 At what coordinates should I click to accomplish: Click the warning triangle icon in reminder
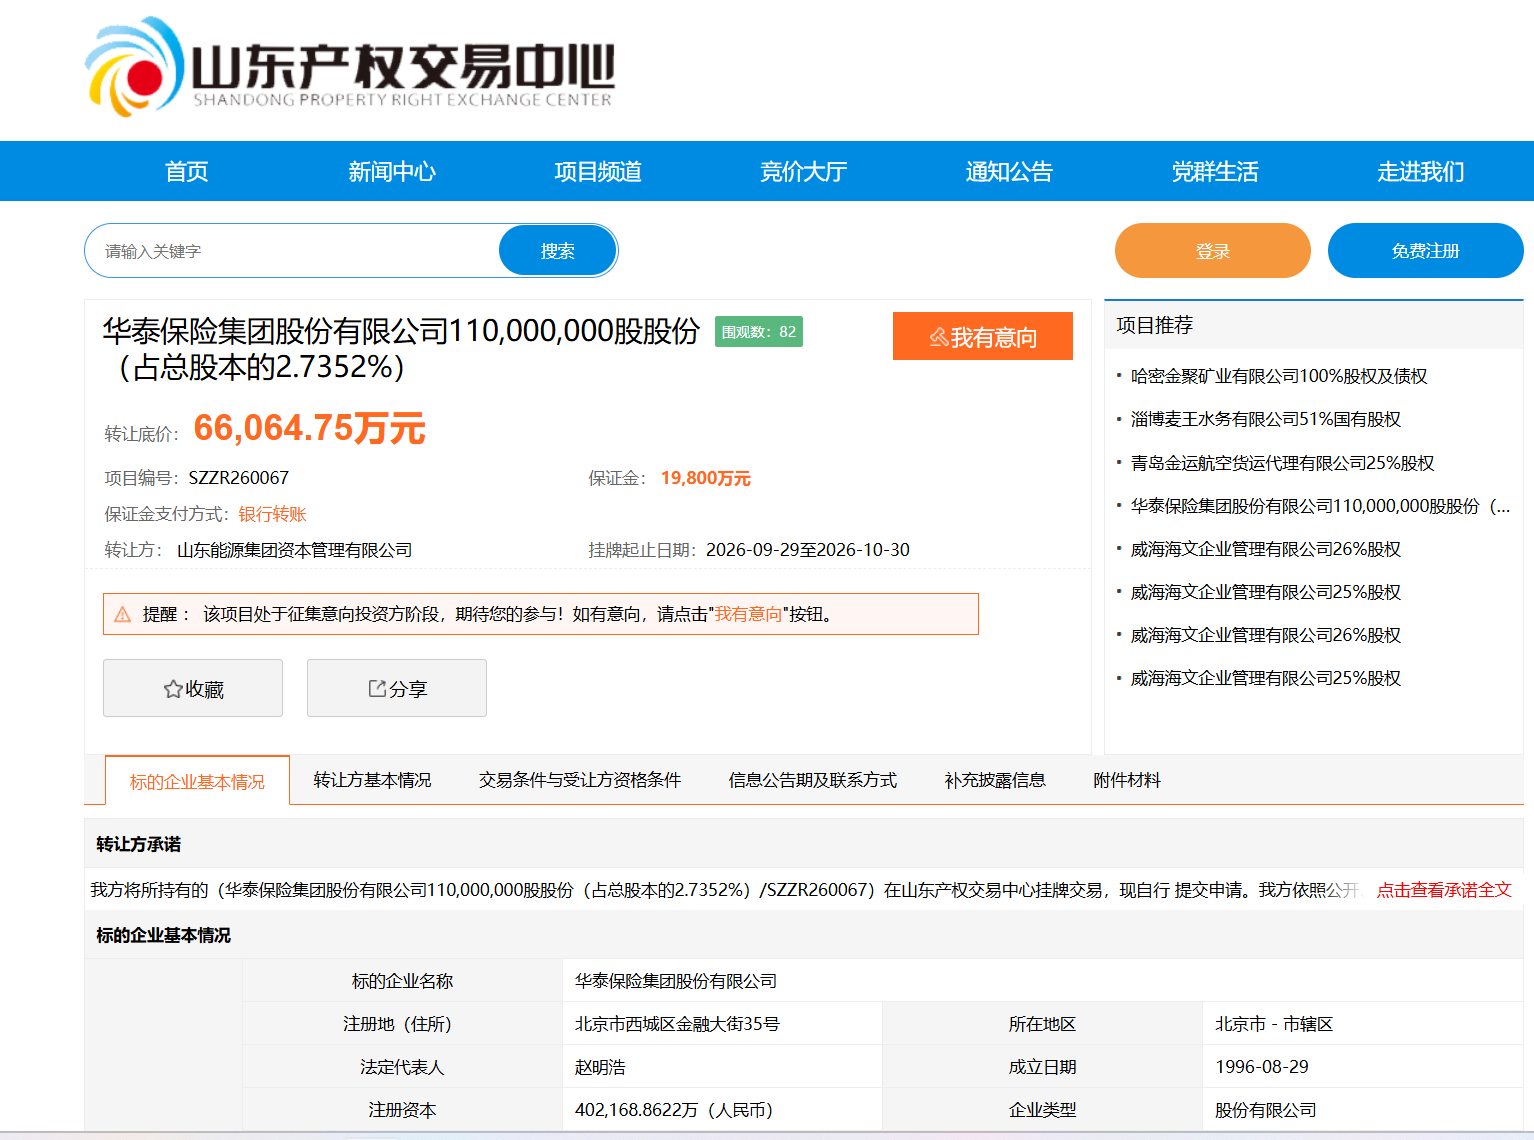click(123, 614)
